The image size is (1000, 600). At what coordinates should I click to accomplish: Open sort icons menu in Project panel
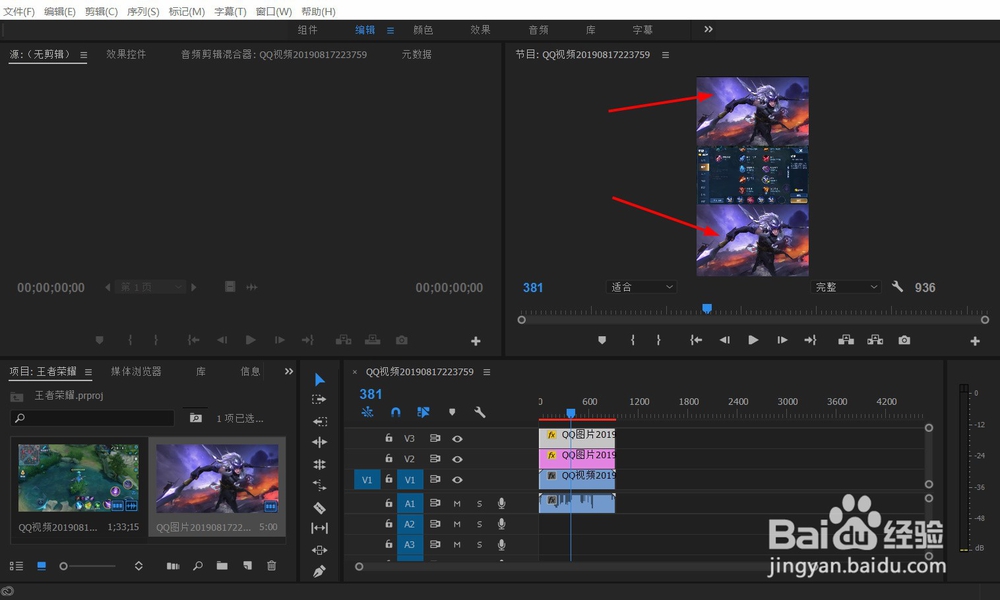pyautogui.click(x=138, y=566)
